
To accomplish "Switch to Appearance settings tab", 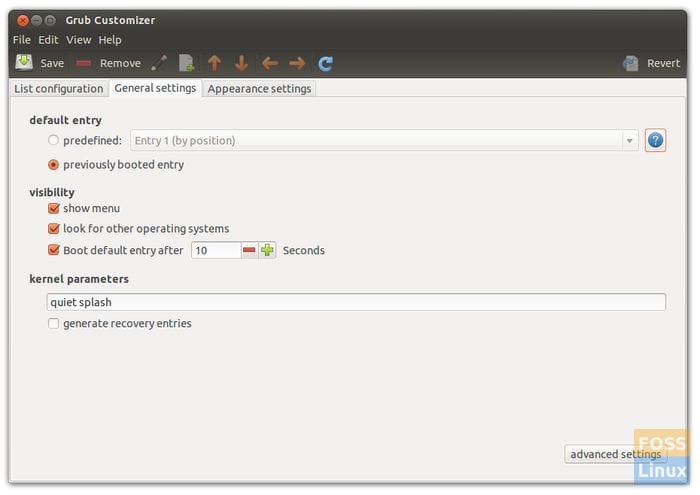I will pos(259,89).
